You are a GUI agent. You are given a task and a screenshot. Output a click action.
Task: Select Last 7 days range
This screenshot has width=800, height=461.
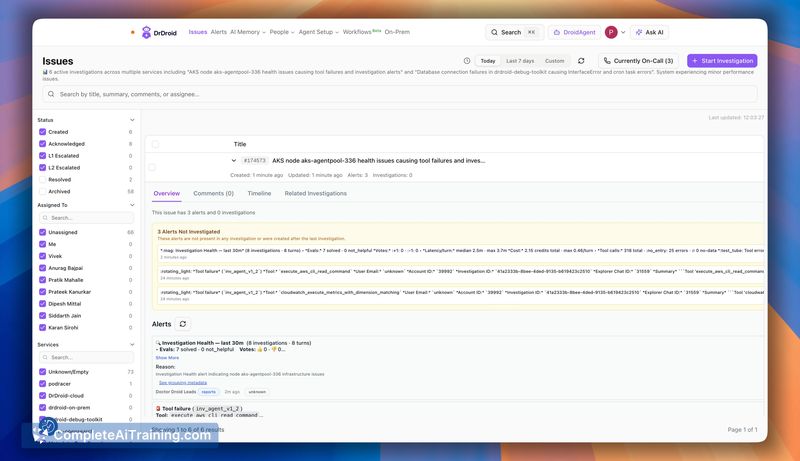pos(520,61)
